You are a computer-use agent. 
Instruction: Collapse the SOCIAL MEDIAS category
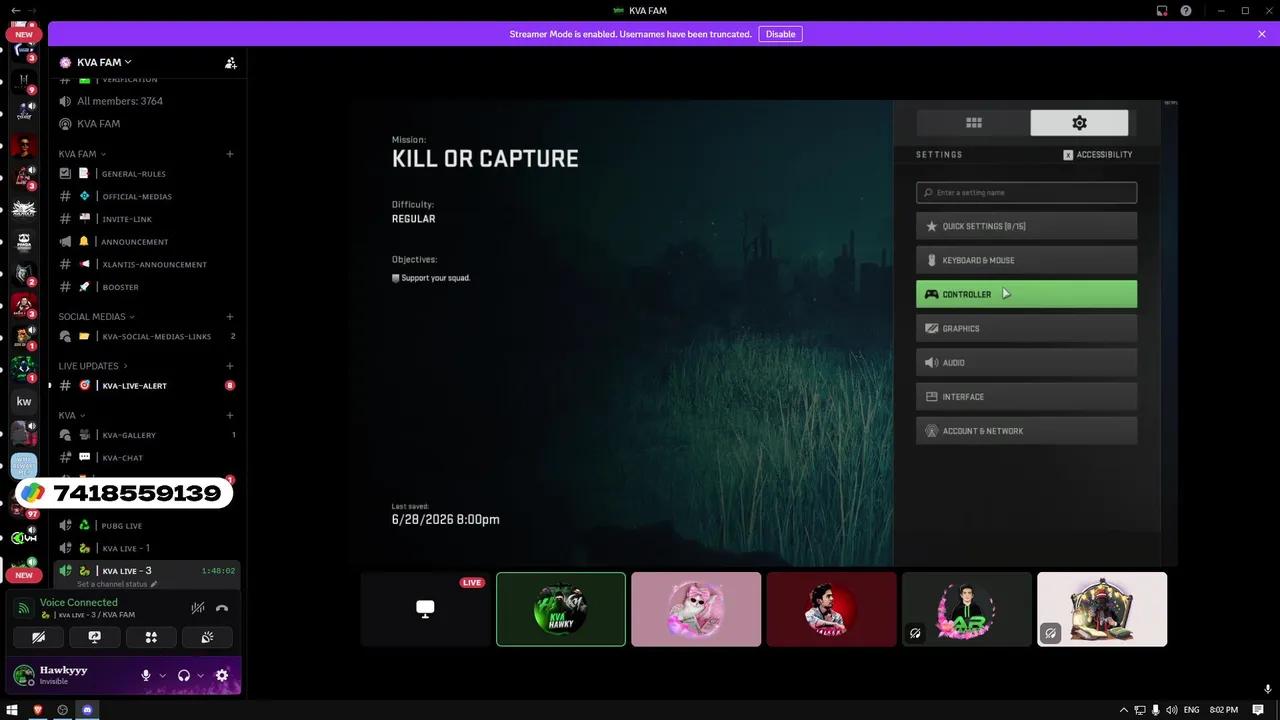[96, 317]
